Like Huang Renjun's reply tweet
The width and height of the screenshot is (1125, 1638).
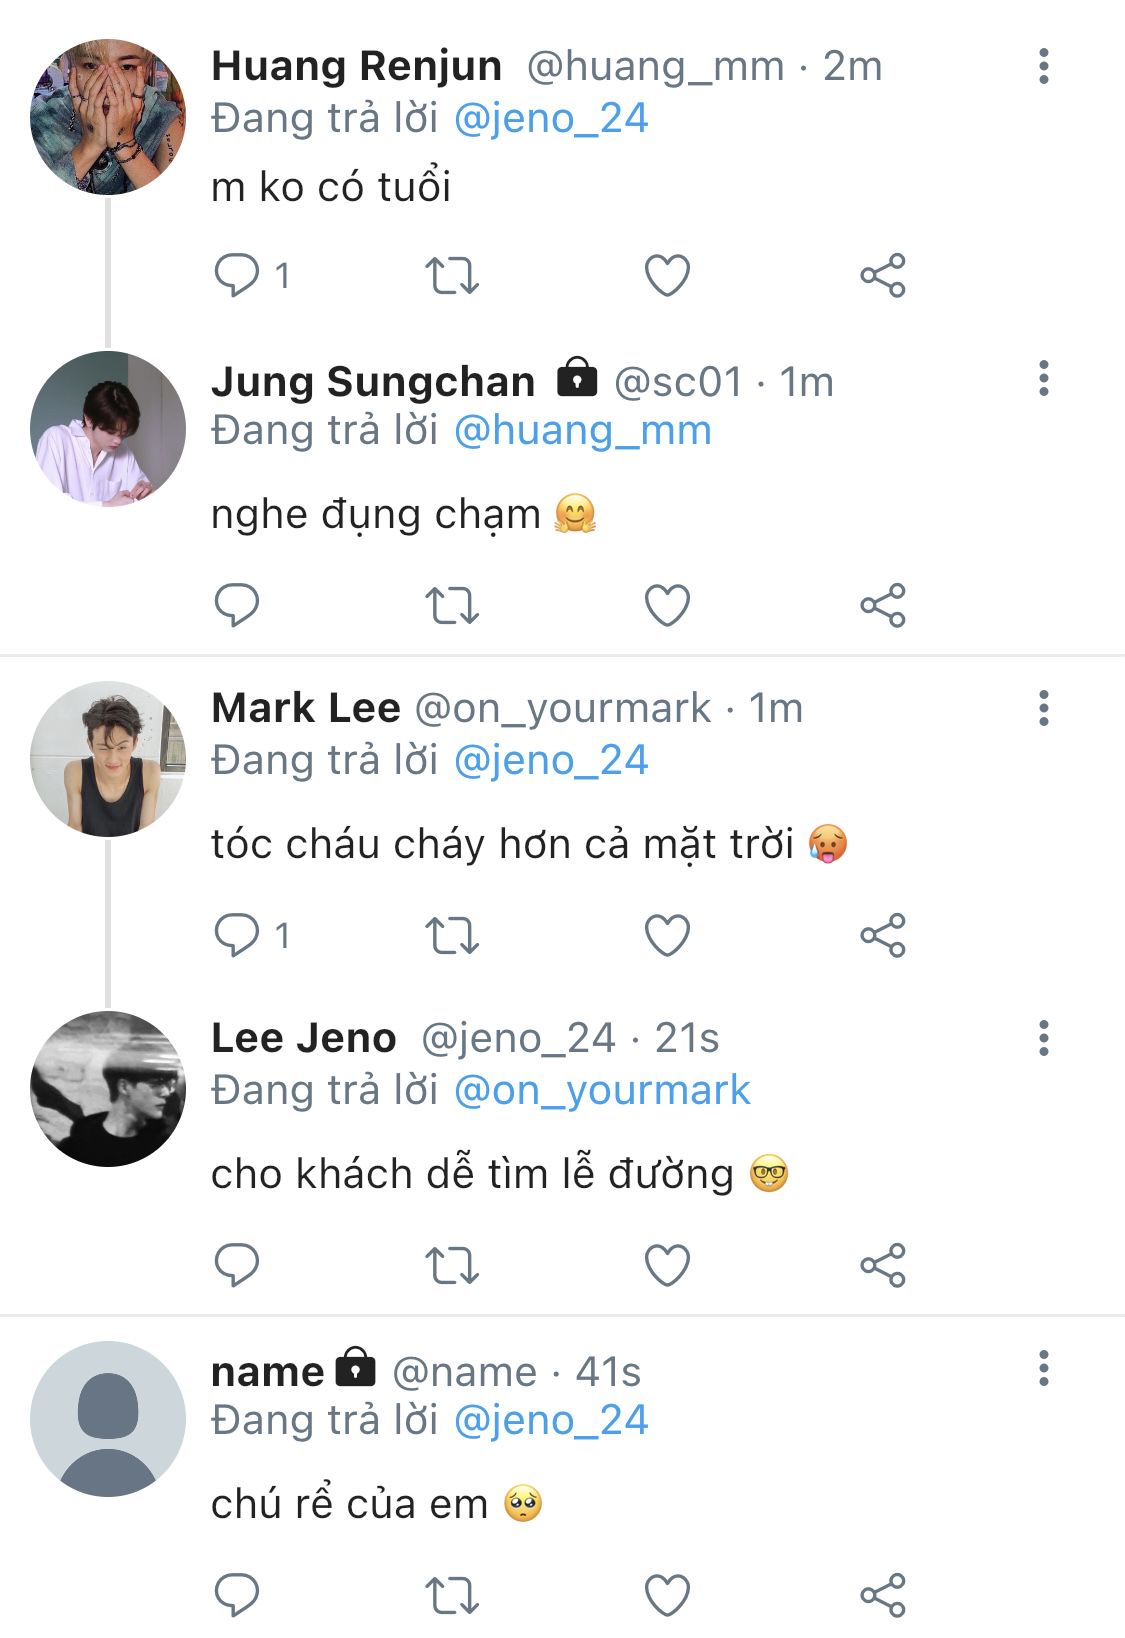click(x=667, y=276)
